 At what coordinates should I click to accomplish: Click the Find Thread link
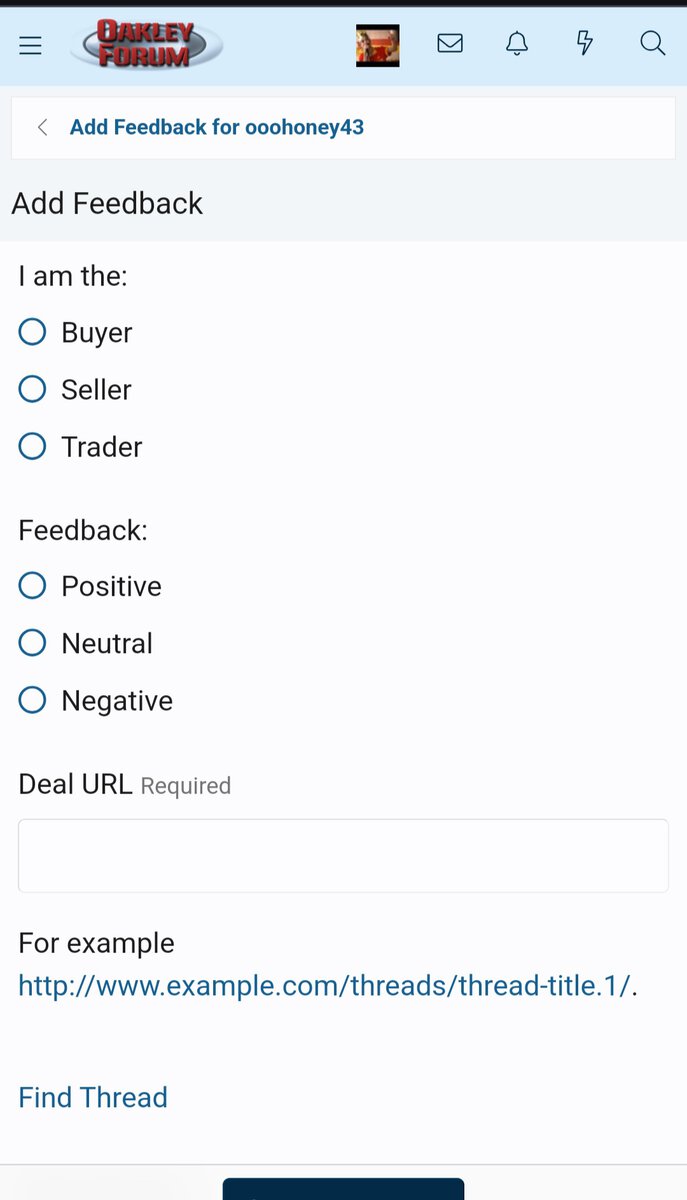pyautogui.click(x=92, y=1097)
